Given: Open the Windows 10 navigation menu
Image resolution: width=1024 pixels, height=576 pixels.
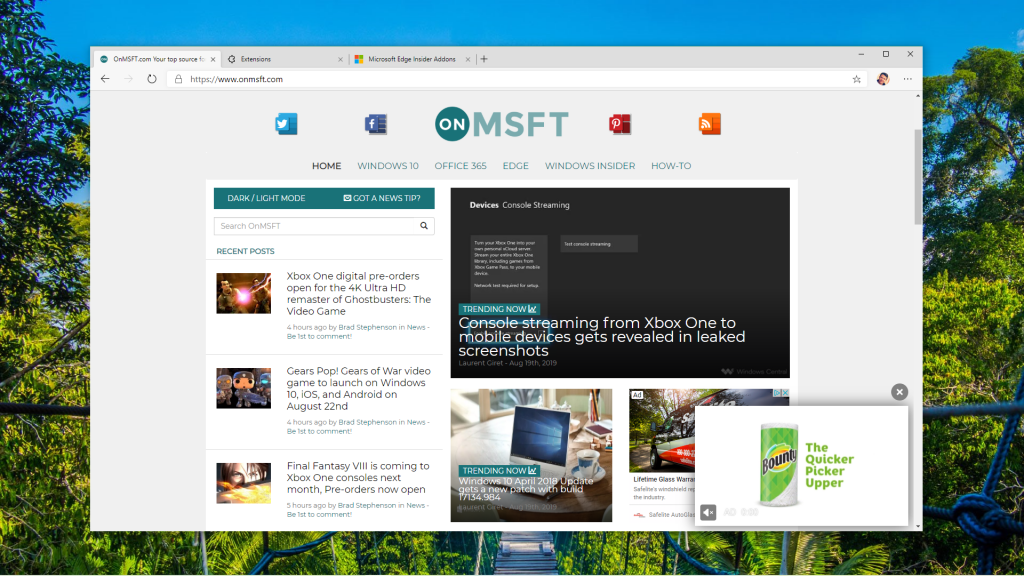Looking at the screenshot, I should 388,166.
